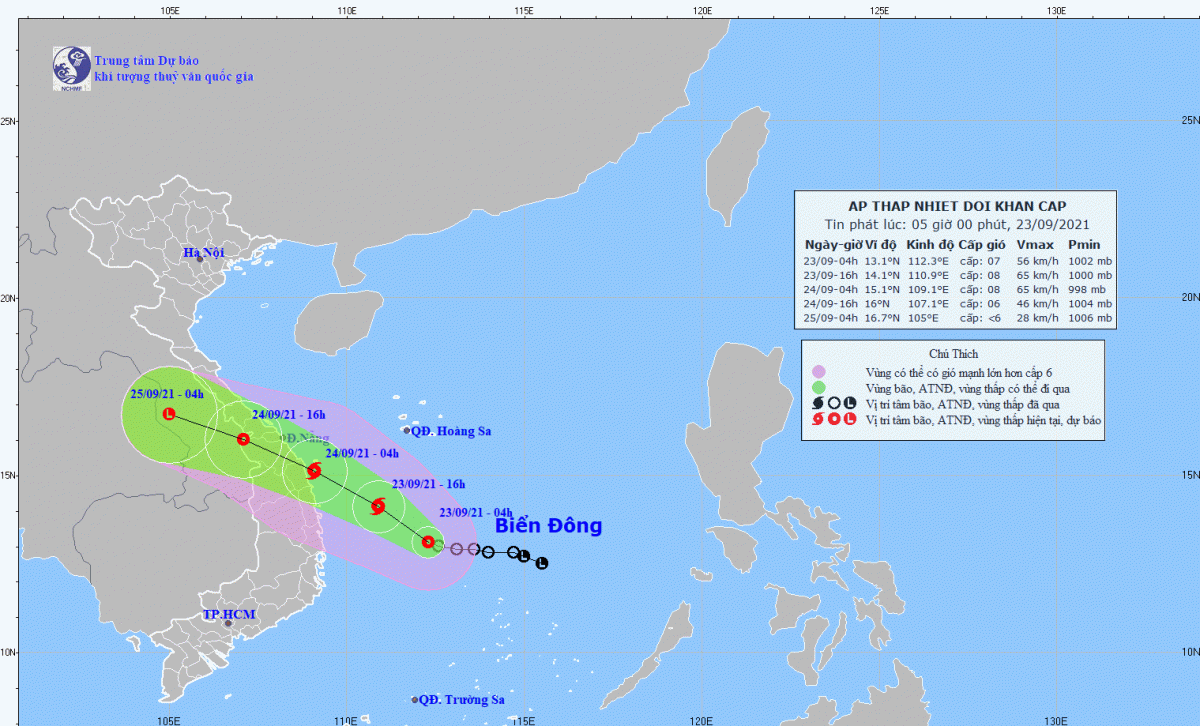The height and width of the screenshot is (726, 1200).
Task: Click the black storm symbol in the legend
Action: point(817,403)
